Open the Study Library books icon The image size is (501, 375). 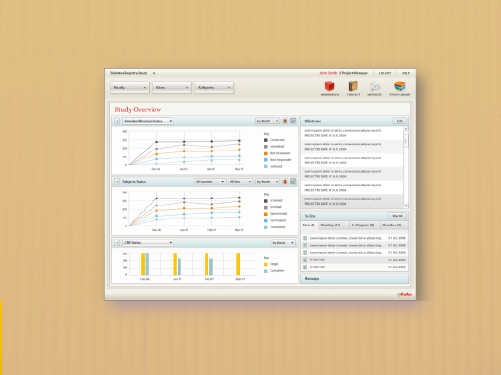399,86
